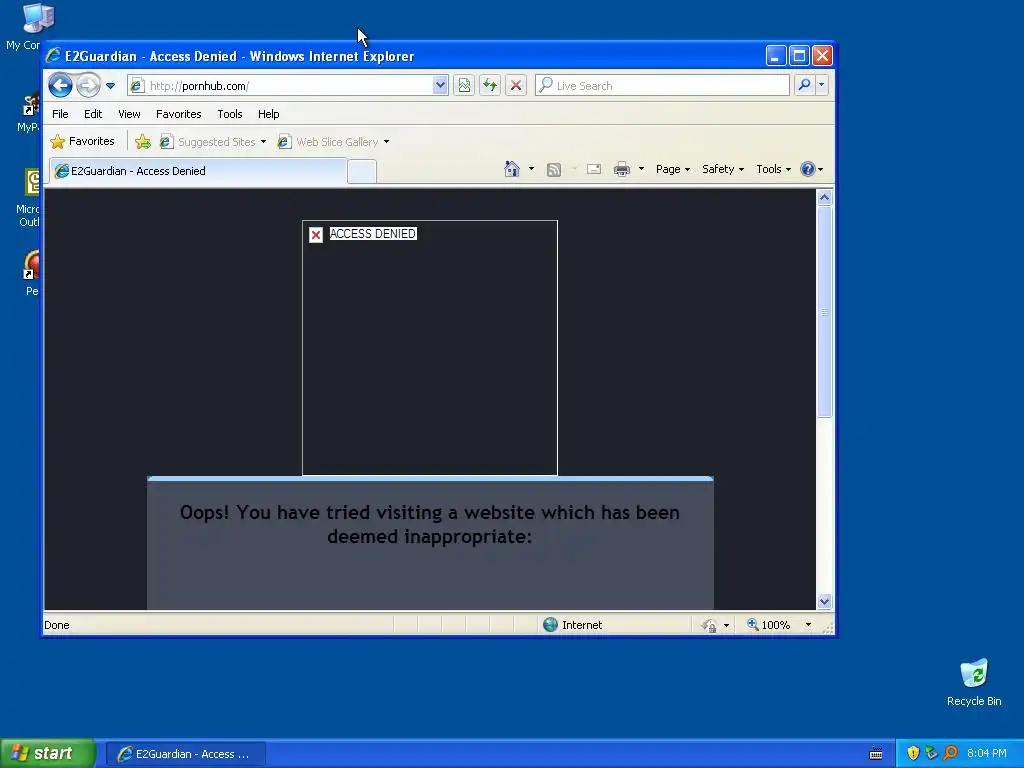Go back with the Back arrow button
Viewport: 1024px width, 768px height.
coord(60,86)
